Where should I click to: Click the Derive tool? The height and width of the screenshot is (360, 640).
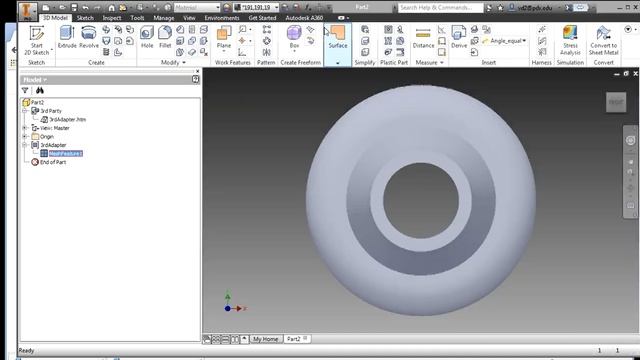[x=459, y=37]
